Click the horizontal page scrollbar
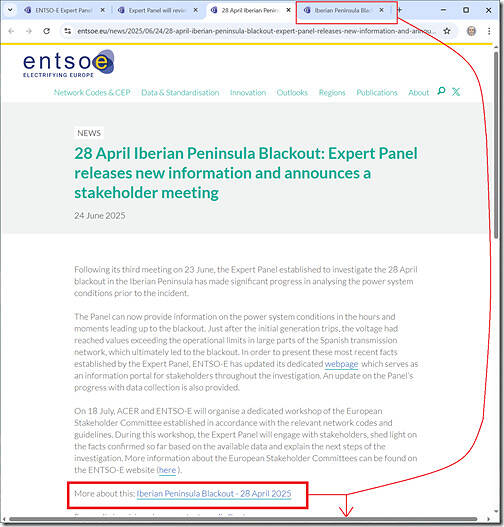 click(244, 519)
